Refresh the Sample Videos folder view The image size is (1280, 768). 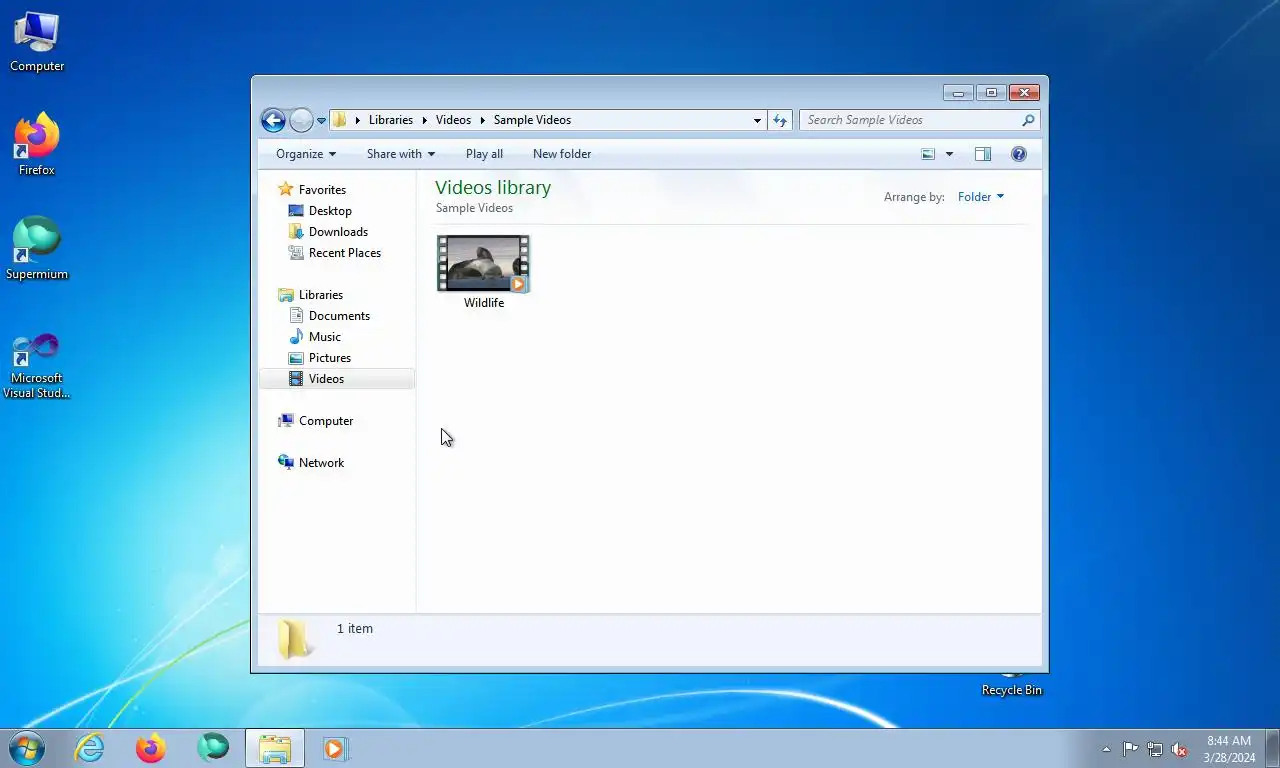tap(780, 120)
